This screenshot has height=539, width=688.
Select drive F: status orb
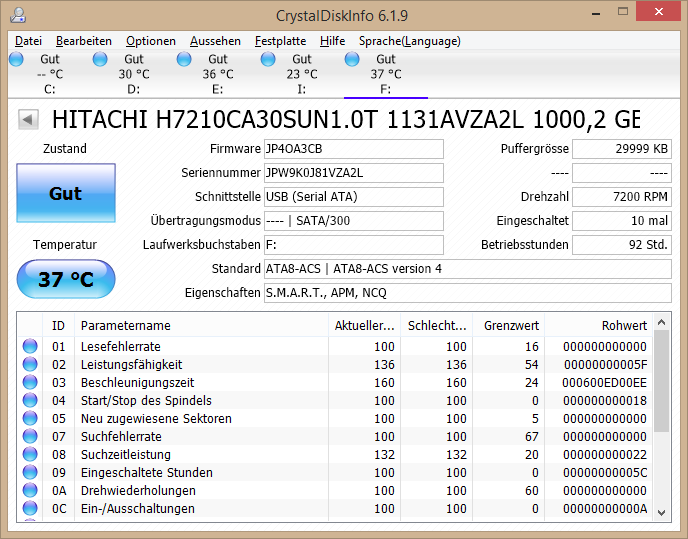(x=352, y=59)
